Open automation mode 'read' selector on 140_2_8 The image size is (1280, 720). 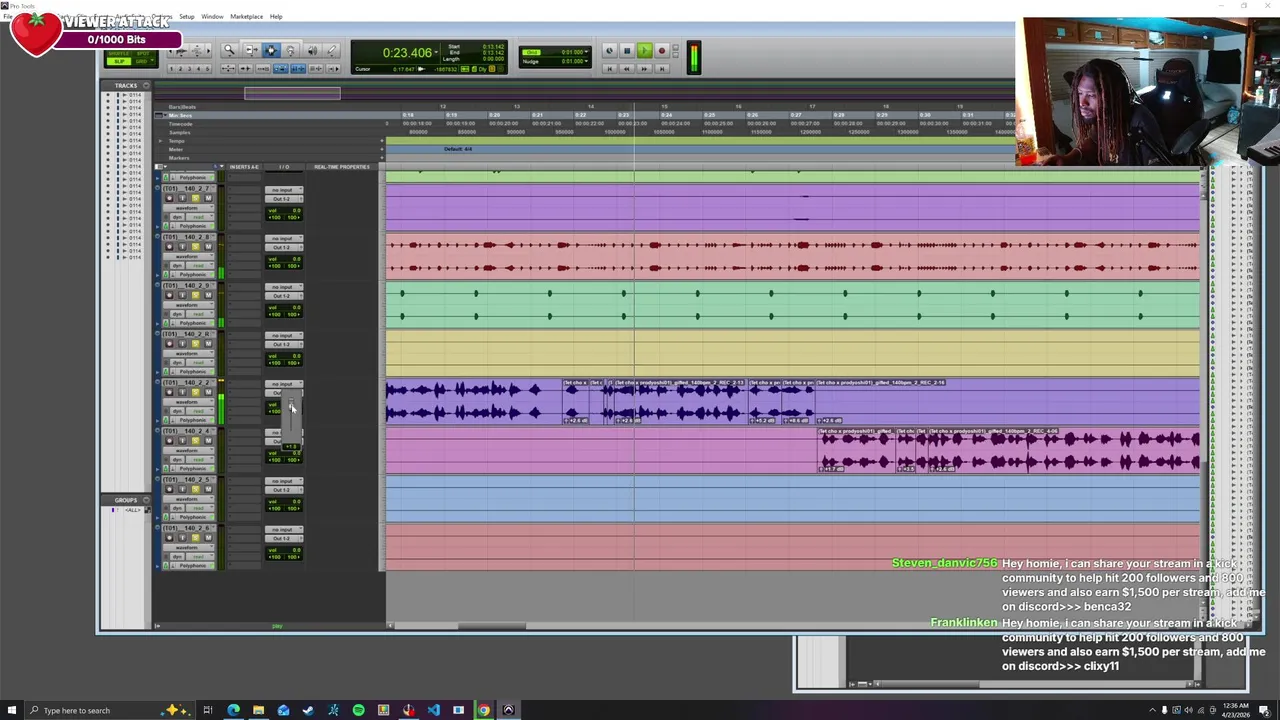click(x=200, y=265)
